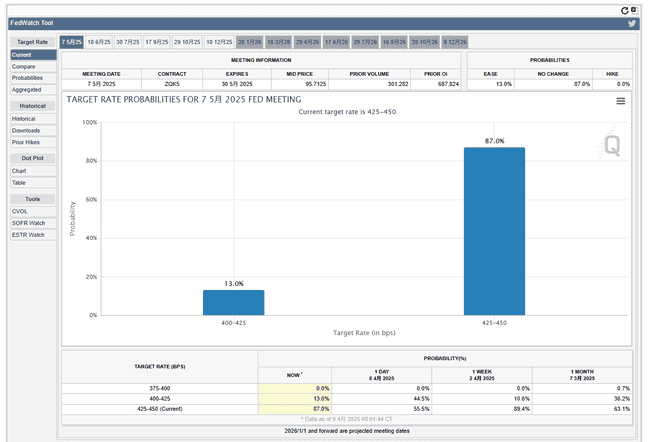This screenshot has height=442, width=650.
Task: Go to the Downloads page
Action: tap(26, 130)
